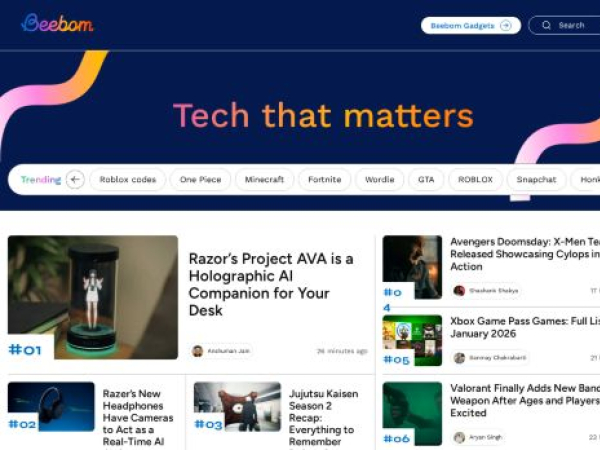Click the author avatar under Valorant article
600x450 pixels.
click(459, 437)
